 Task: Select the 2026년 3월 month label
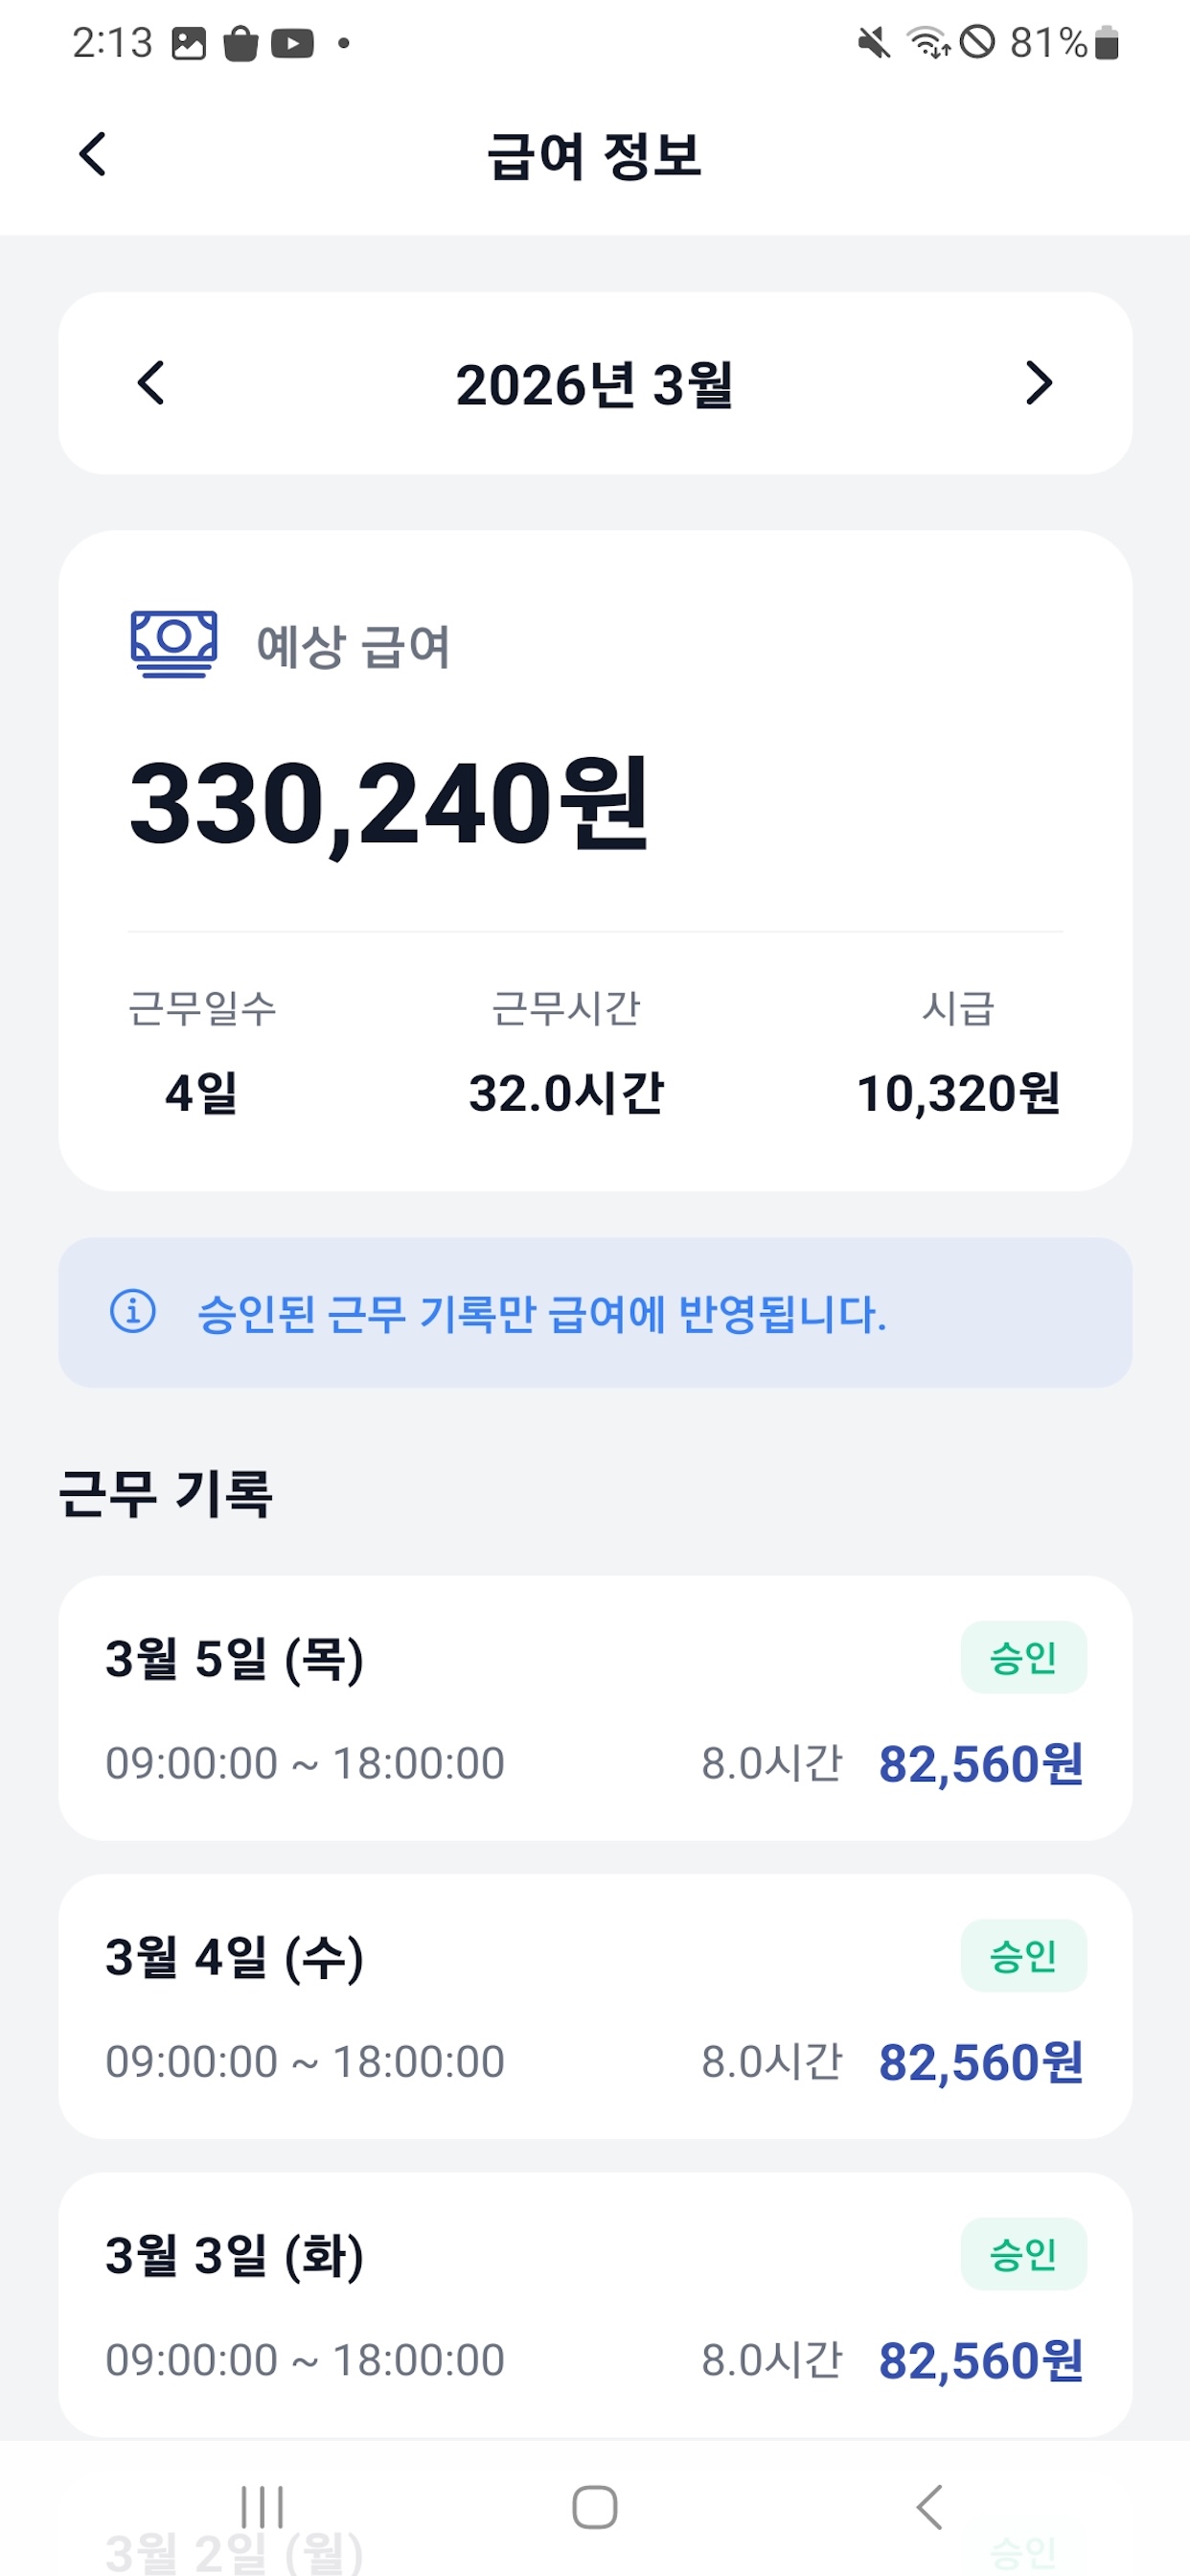tap(595, 385)
